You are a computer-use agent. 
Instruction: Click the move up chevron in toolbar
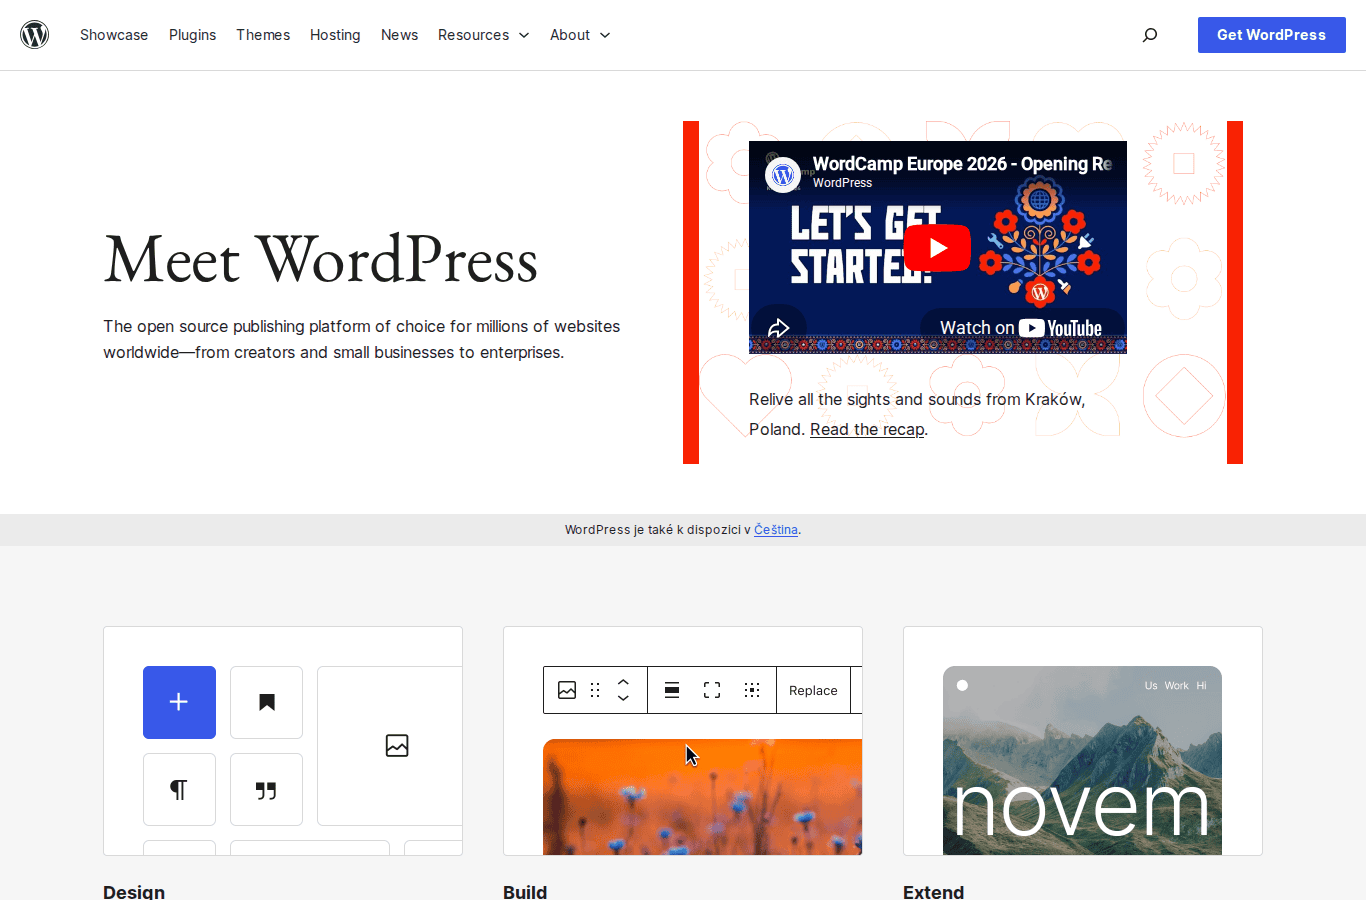pyautogui.click(x=623, y=682)
